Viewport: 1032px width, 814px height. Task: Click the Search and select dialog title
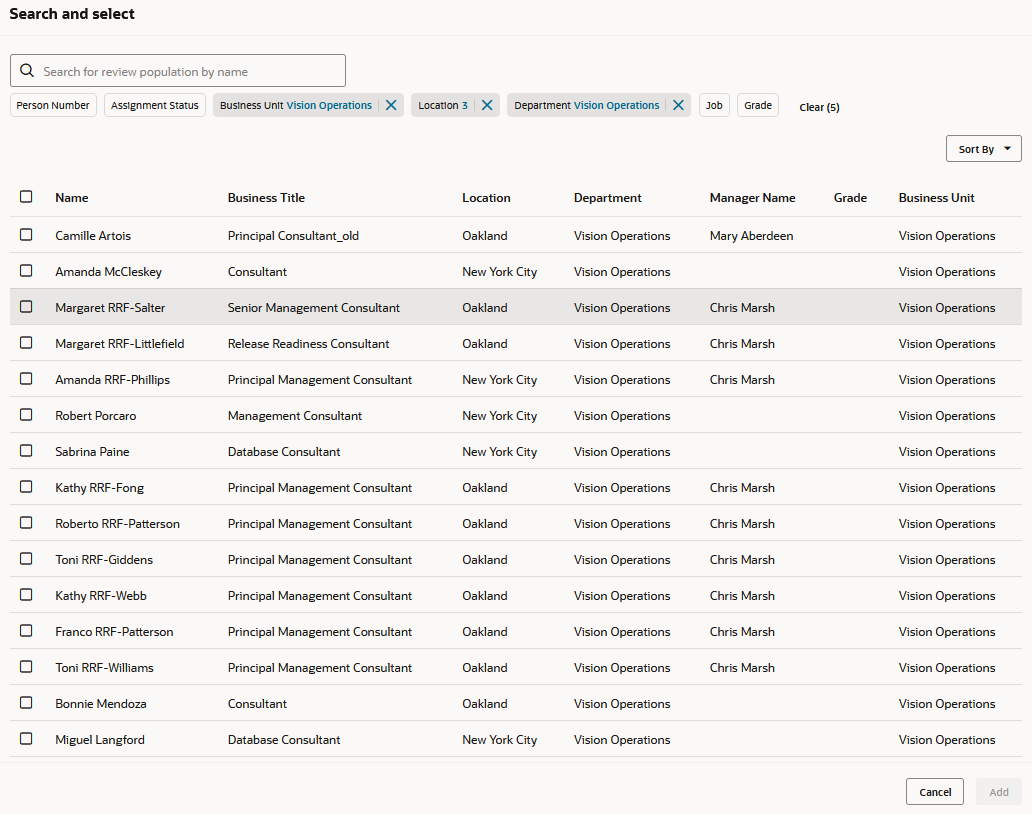tap(72, 14)
